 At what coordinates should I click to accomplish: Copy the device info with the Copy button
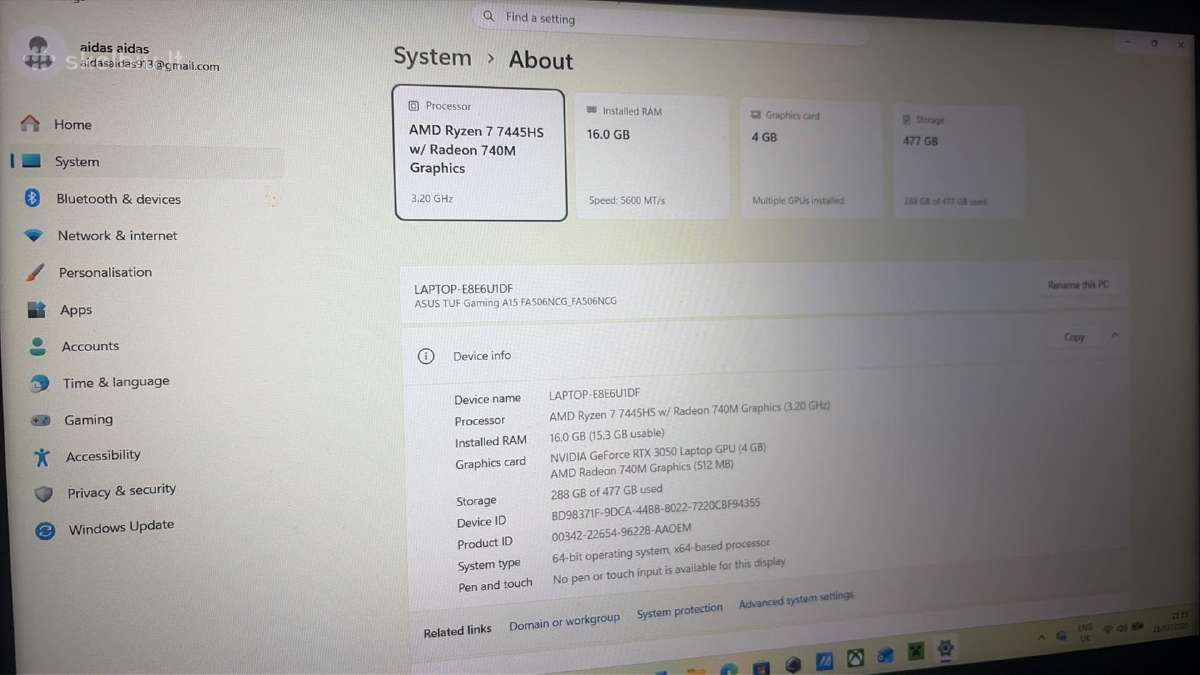coord(1074,337)
